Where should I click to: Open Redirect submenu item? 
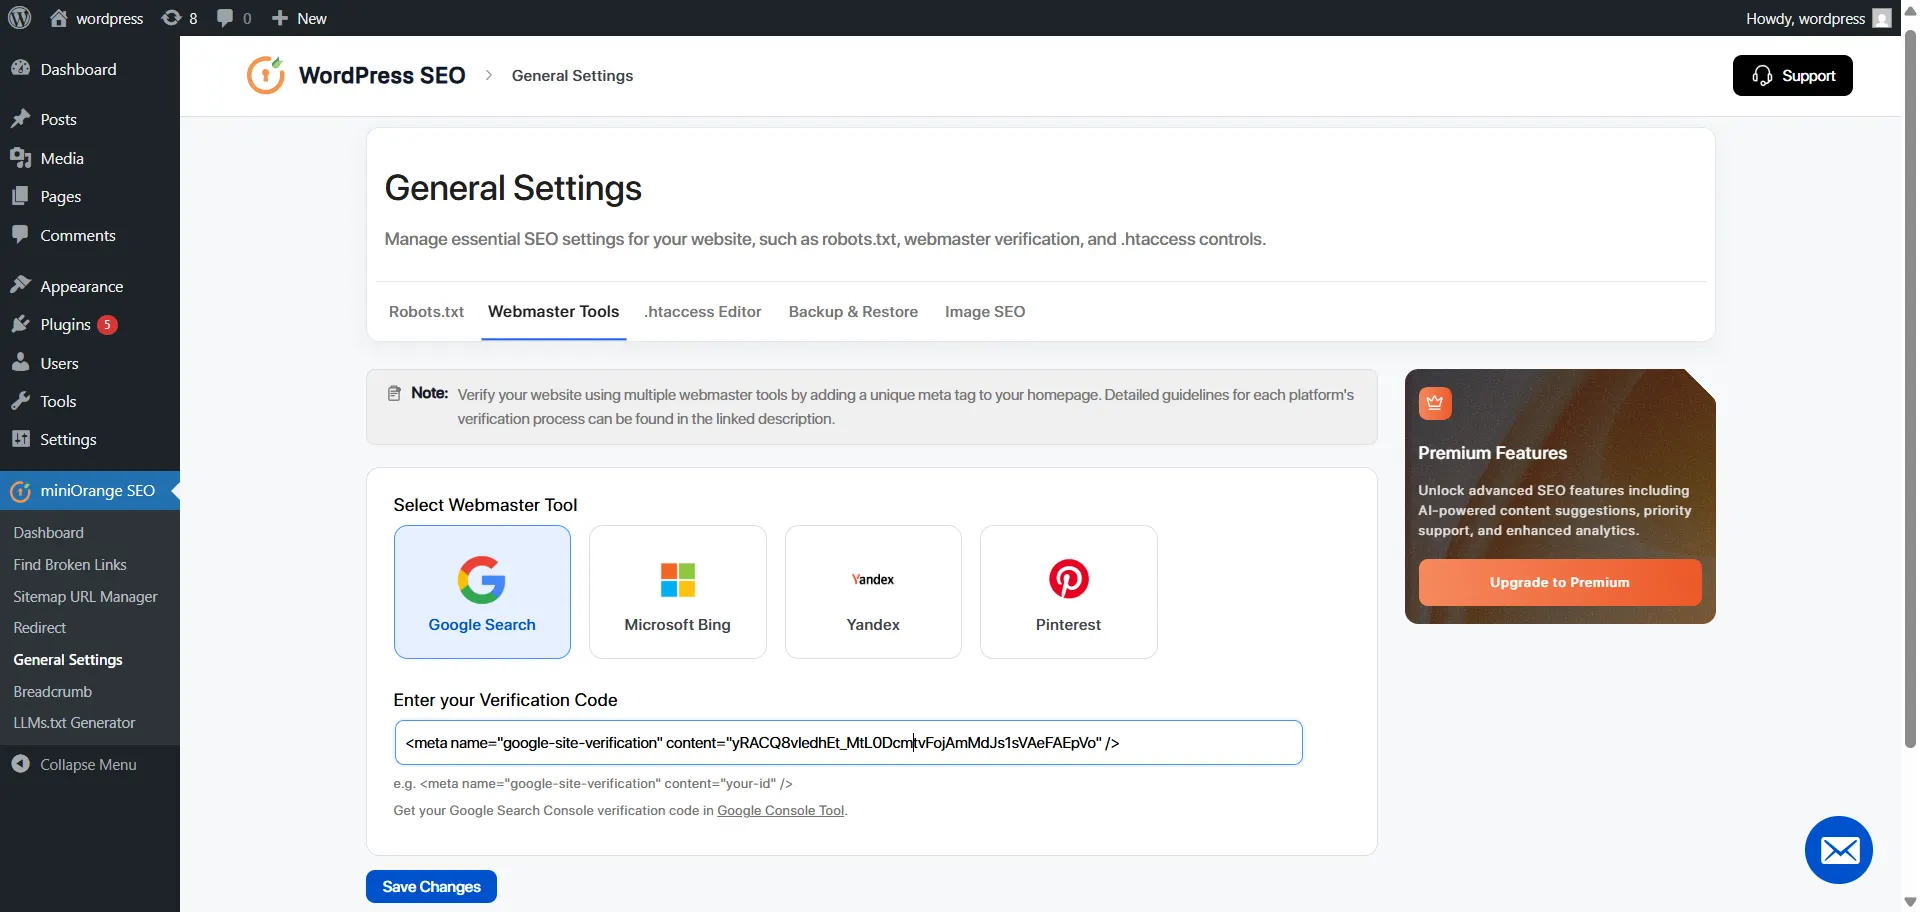pos(40,628)
